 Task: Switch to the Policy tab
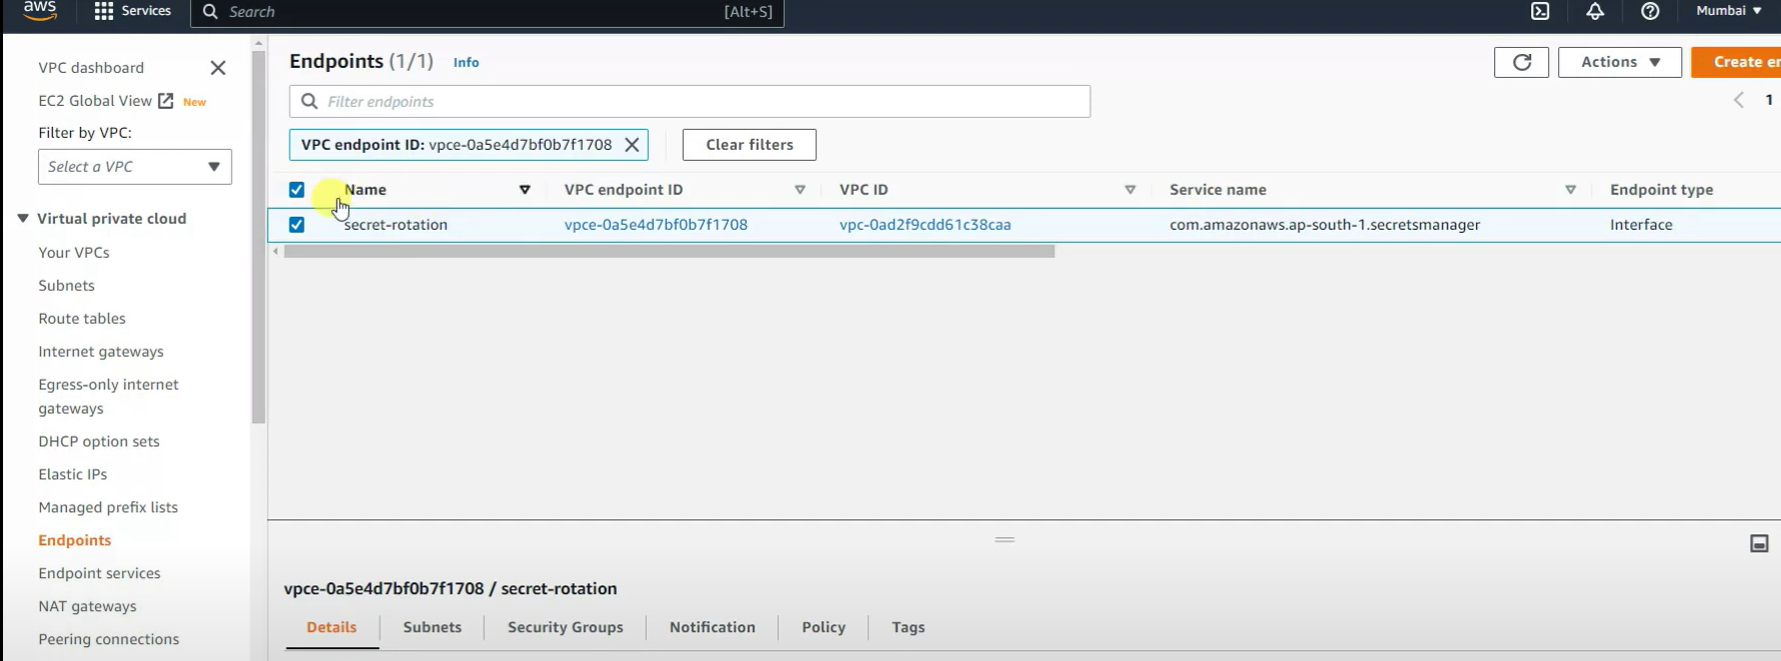click(x=824, y=628)
